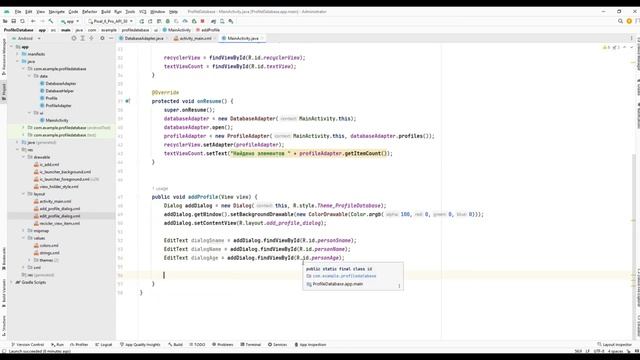Open the app run configuration dropdown
Viewport: 640px width, 360px height.
pos(70,21)
